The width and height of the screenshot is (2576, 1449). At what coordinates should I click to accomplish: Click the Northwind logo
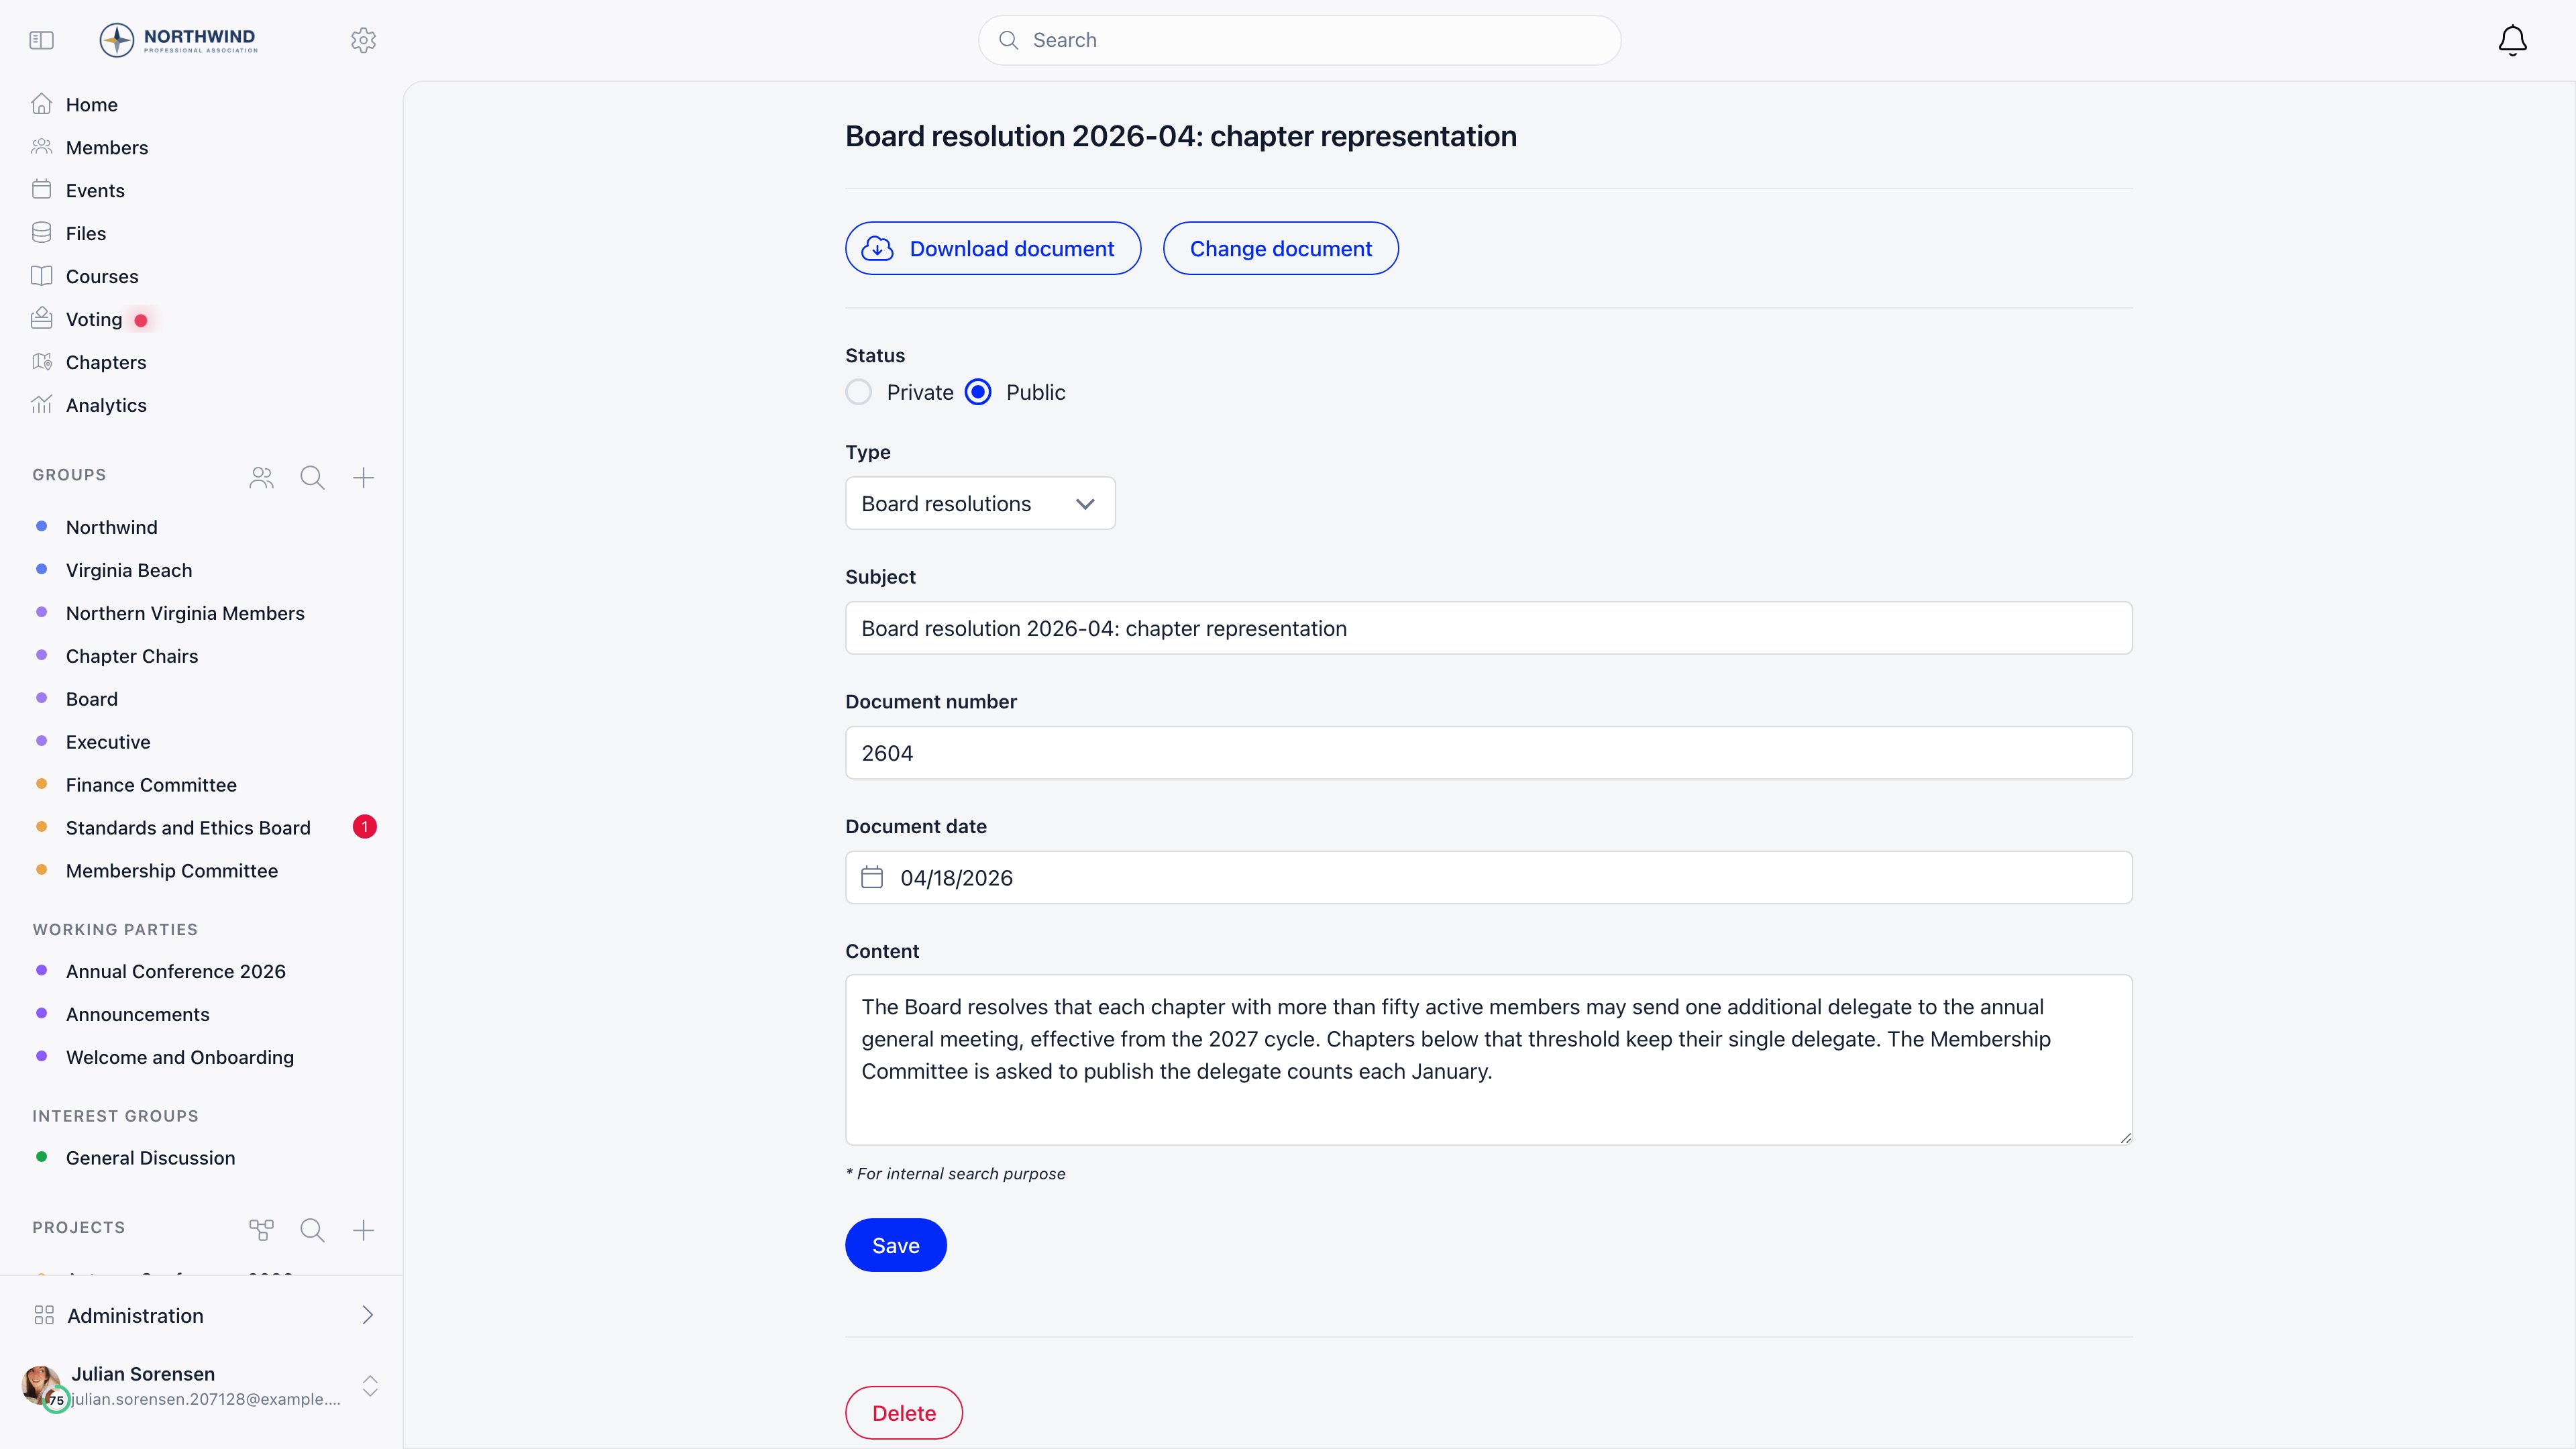click(178, 40)
